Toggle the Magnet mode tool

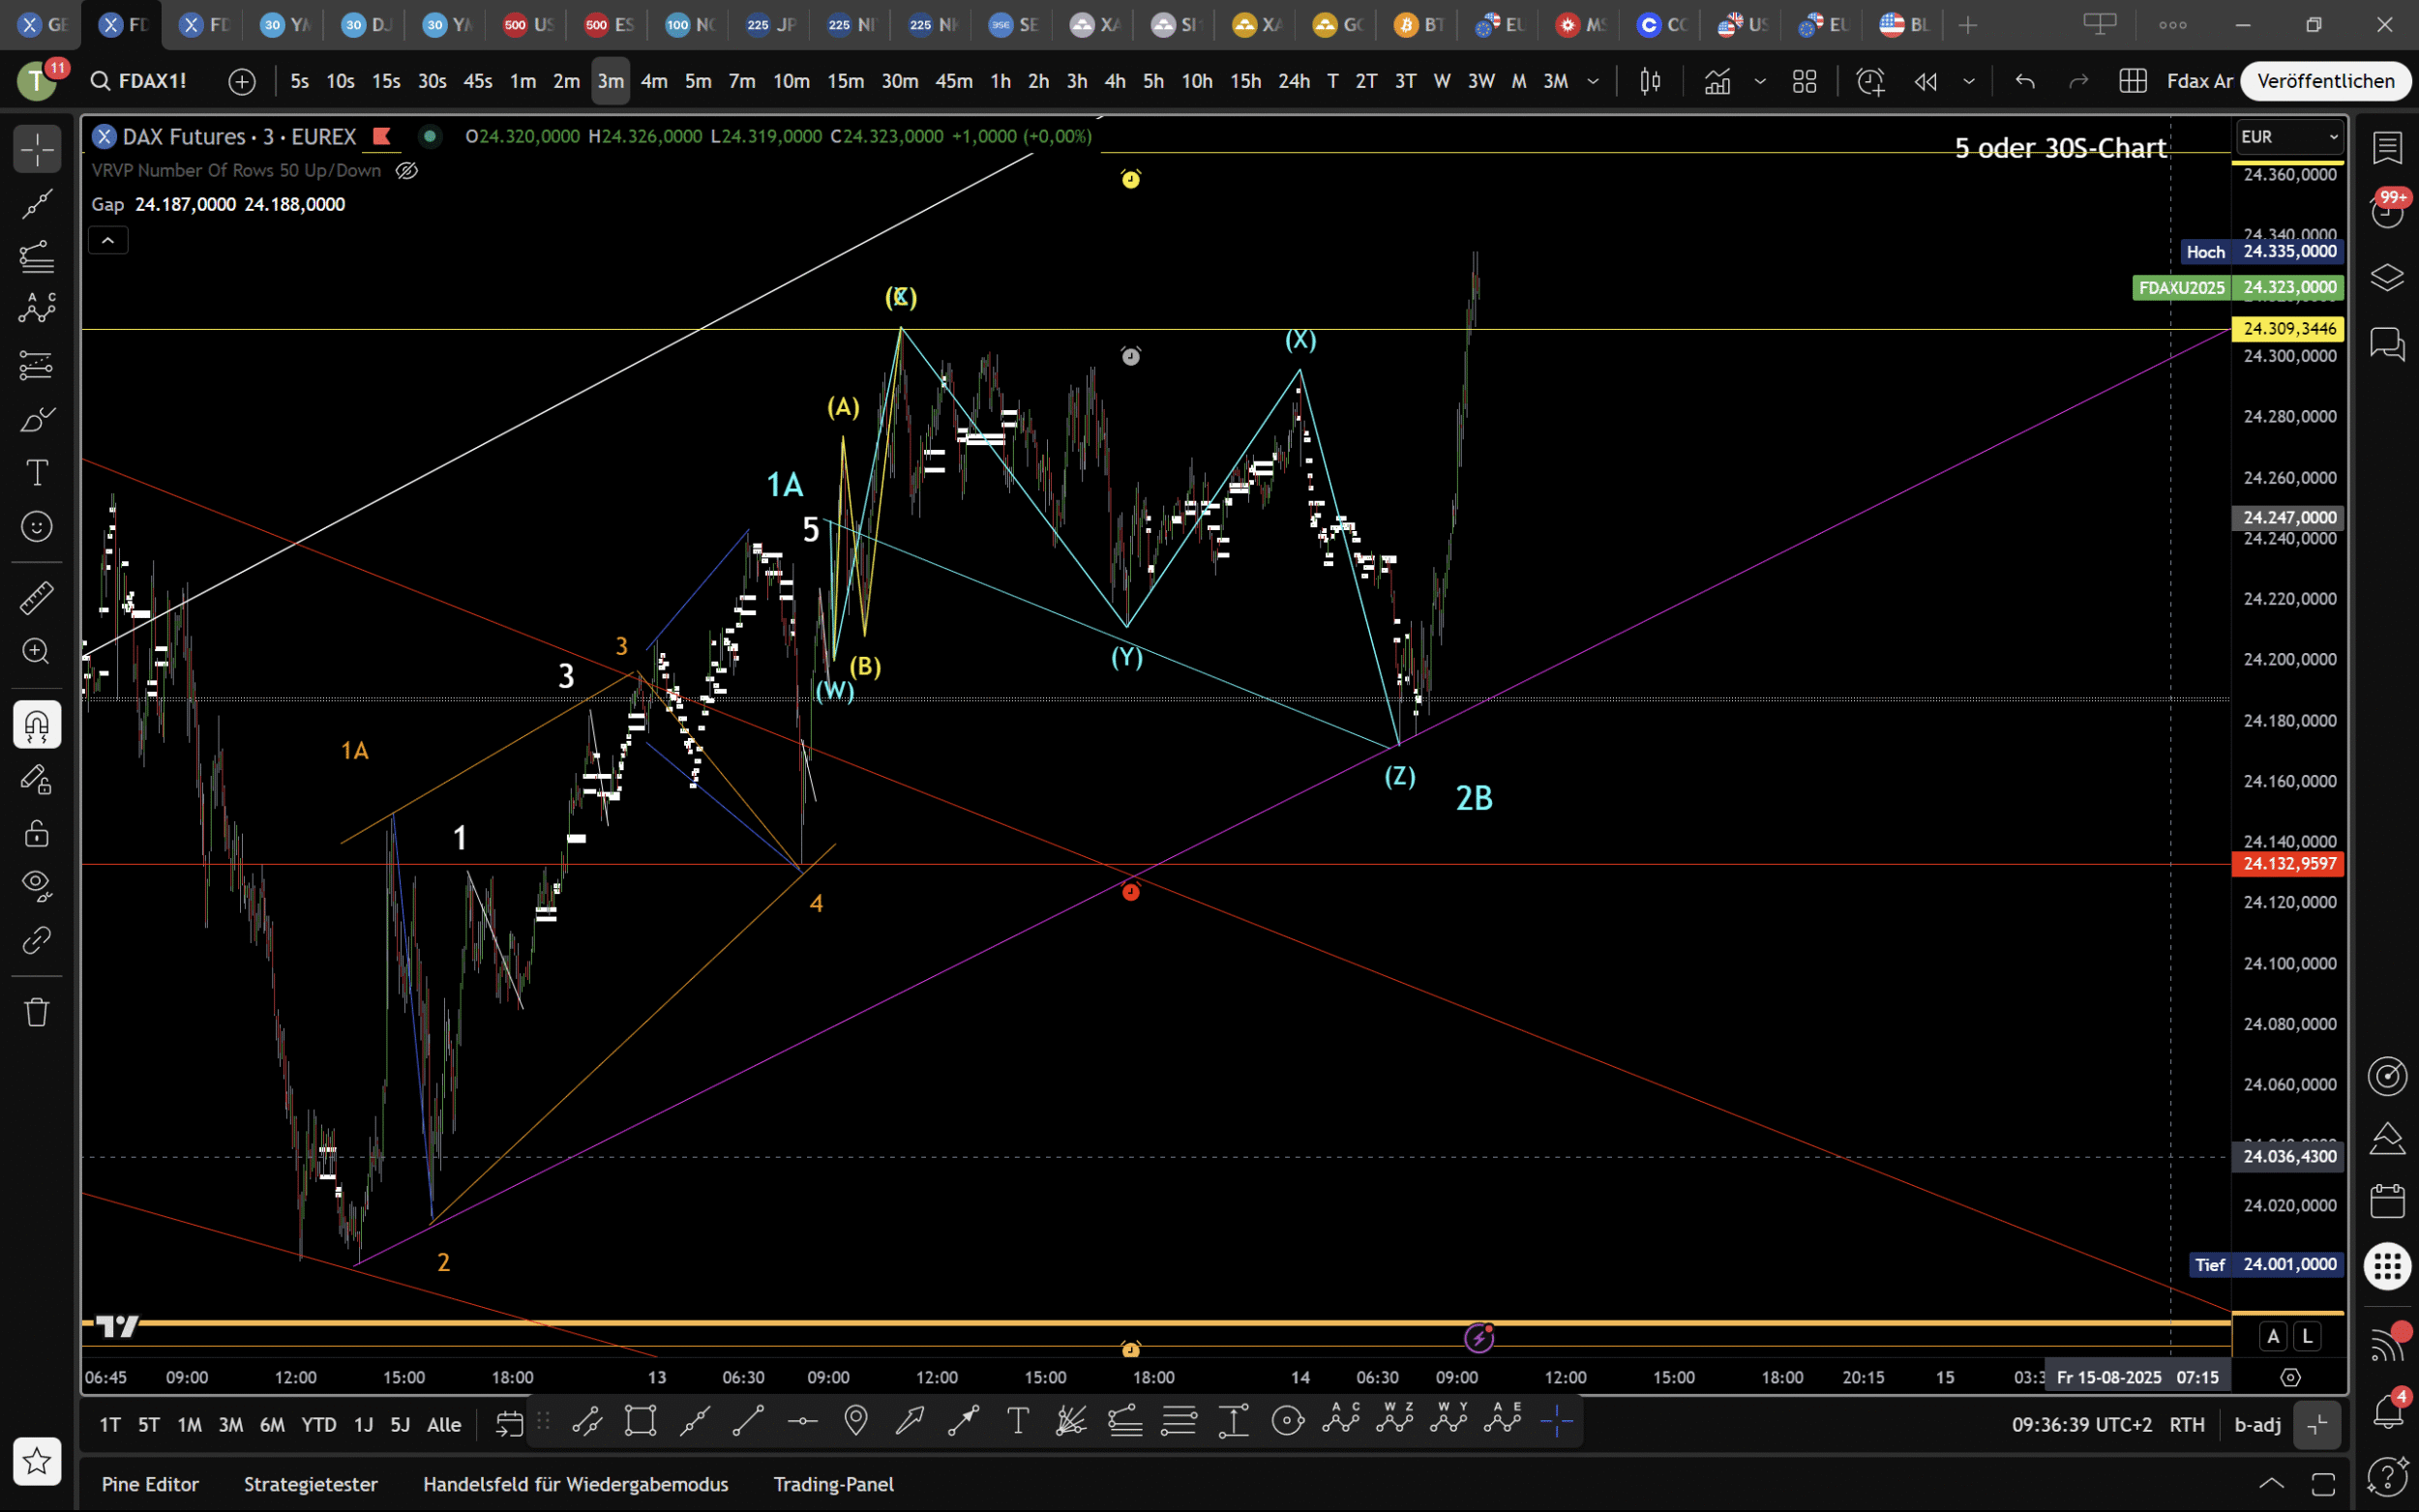click(37, 725)
